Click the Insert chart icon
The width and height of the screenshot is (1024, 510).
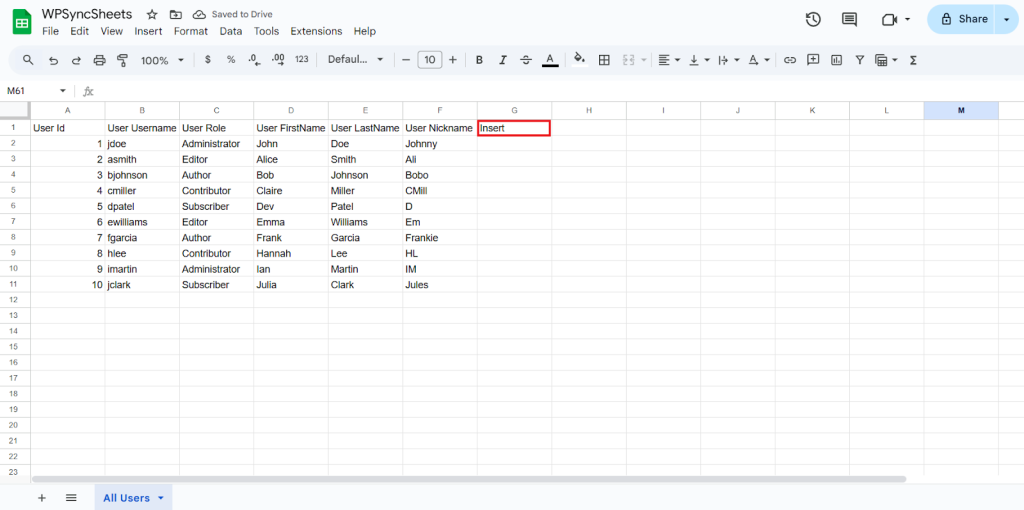[x=837, y=60]
